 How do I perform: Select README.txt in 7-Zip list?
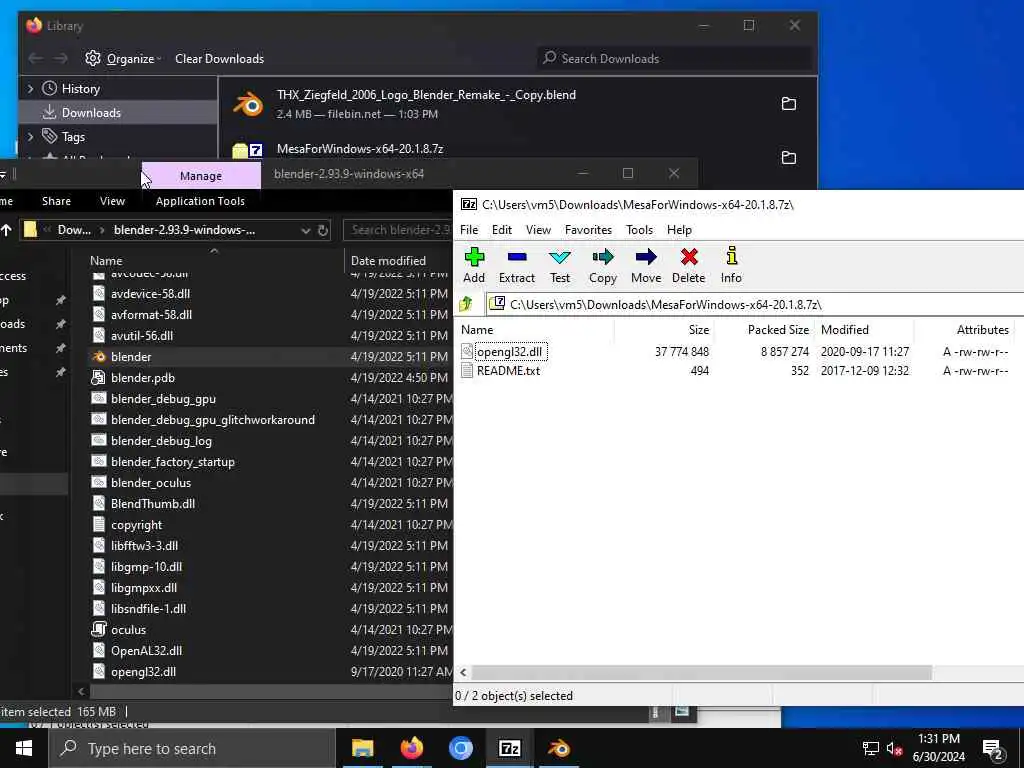tap(508, 371)
